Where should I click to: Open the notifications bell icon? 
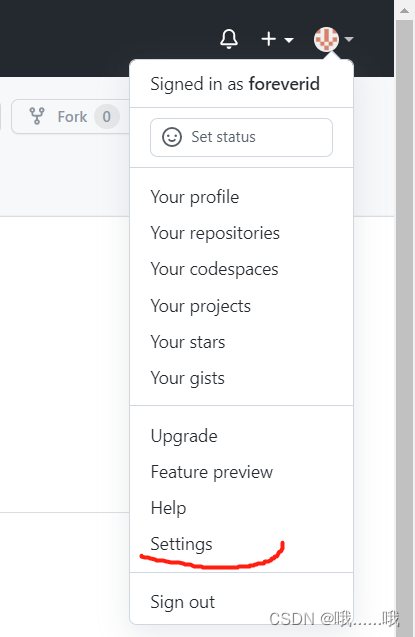pos(229,39)
